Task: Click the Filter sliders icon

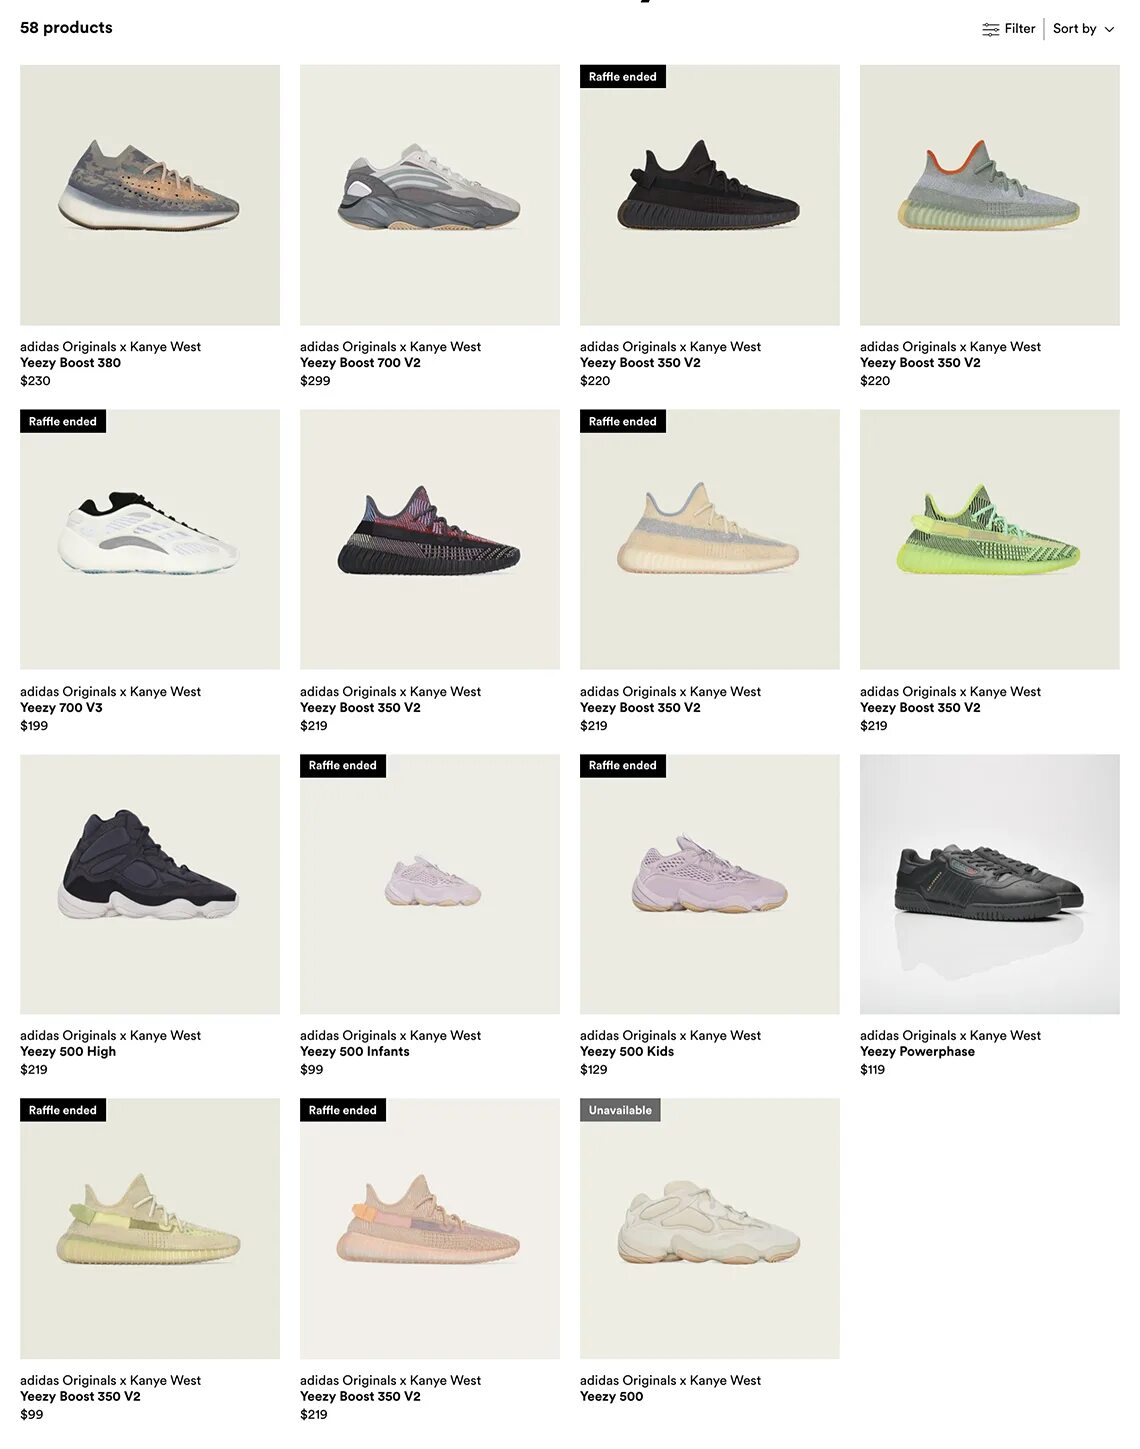Action: click(990, 29)
